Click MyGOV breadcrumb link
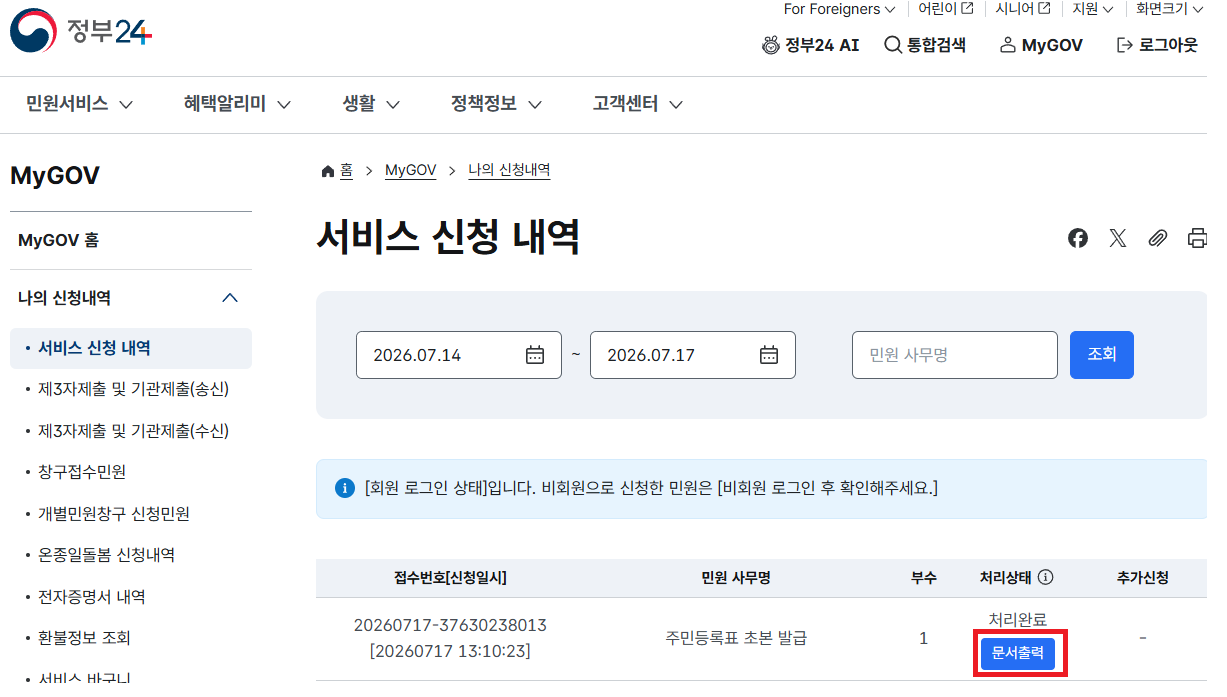1227x697 pixels. point(411,171)
